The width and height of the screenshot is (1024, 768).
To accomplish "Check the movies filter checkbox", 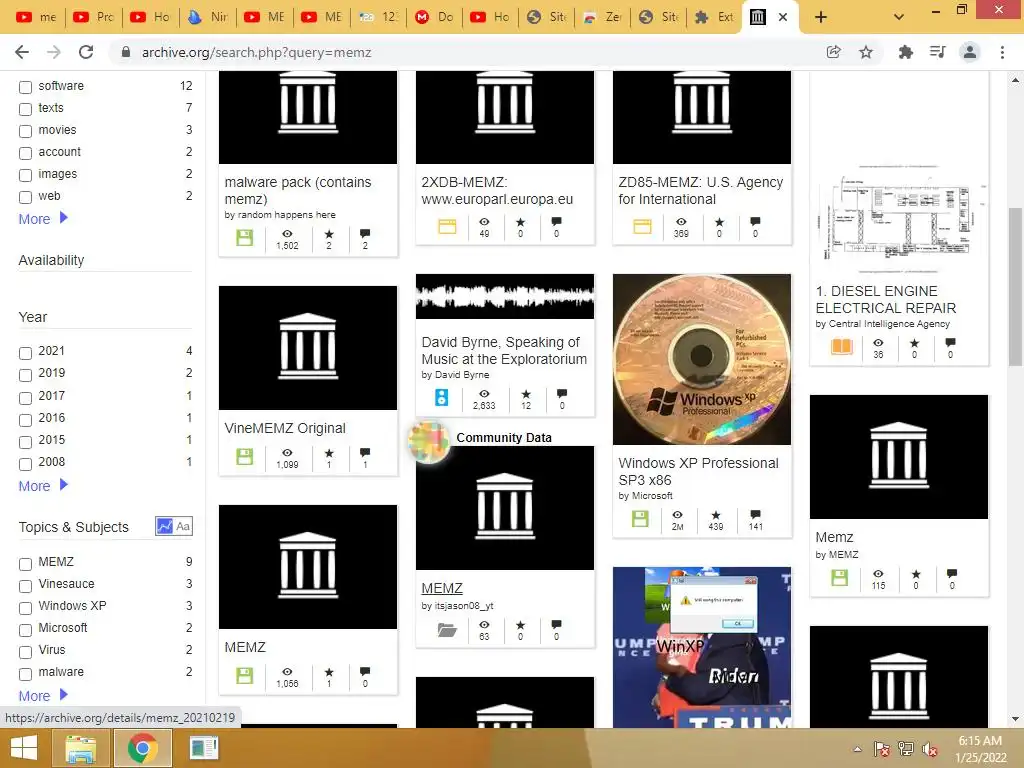I will pyautogui.click(x=25, y=131).
